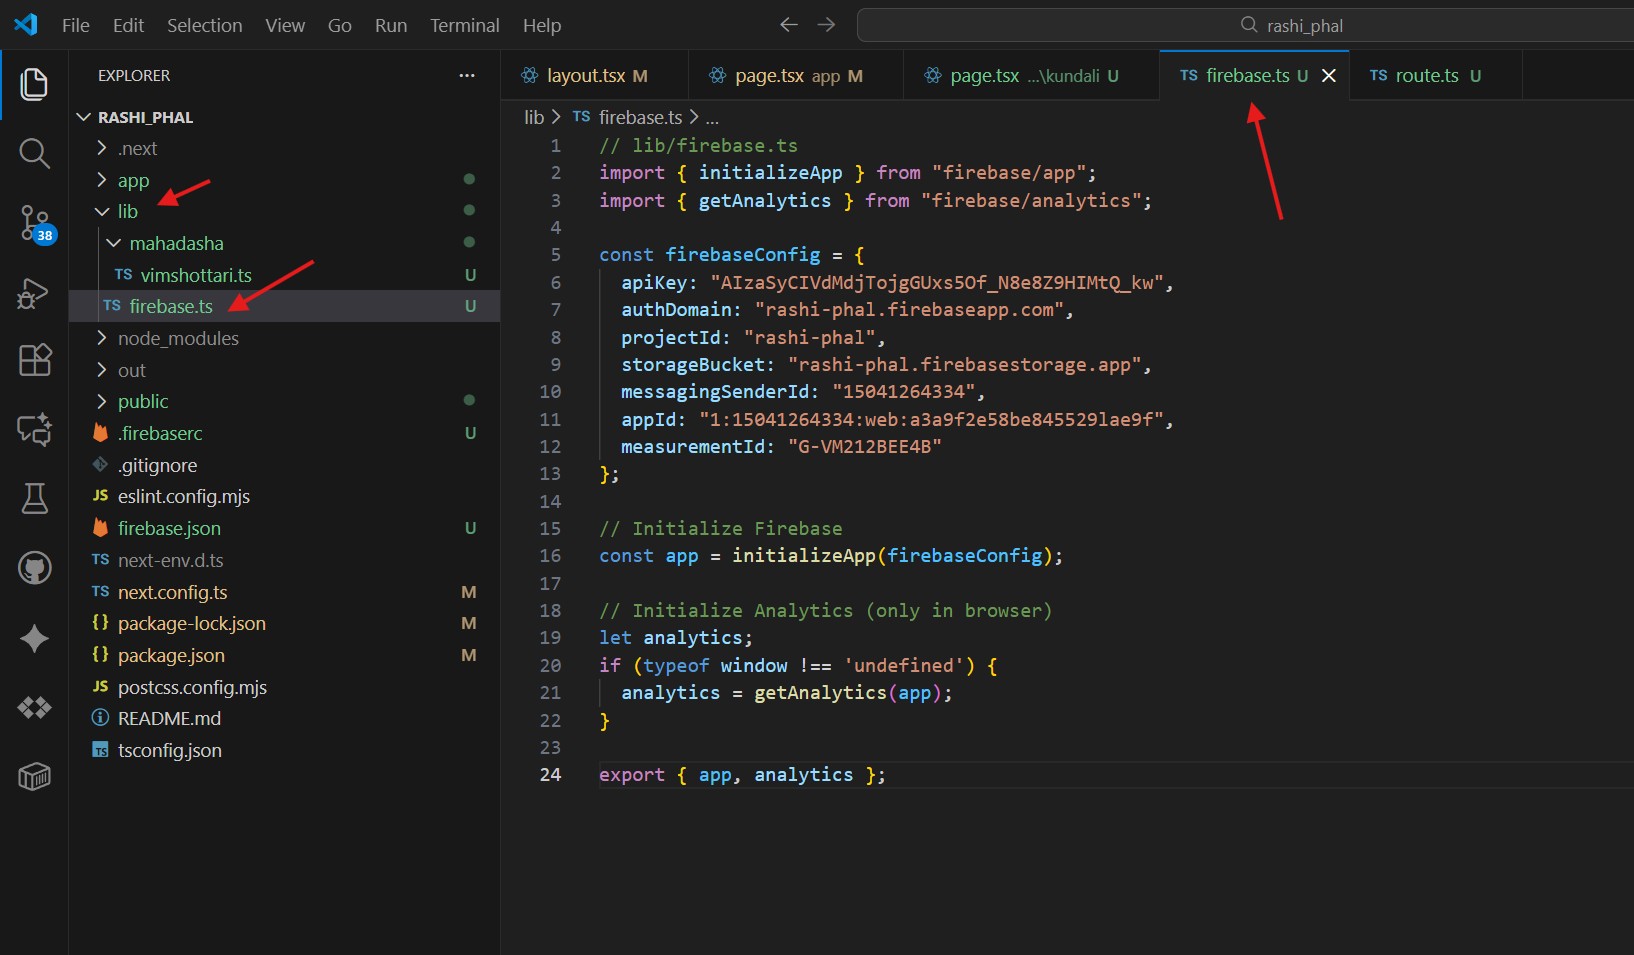Image resolution: width=1634 pixels, height=955 pixels.
Task: Close the firebase.ts editor tab
Action: (1328, 76)
